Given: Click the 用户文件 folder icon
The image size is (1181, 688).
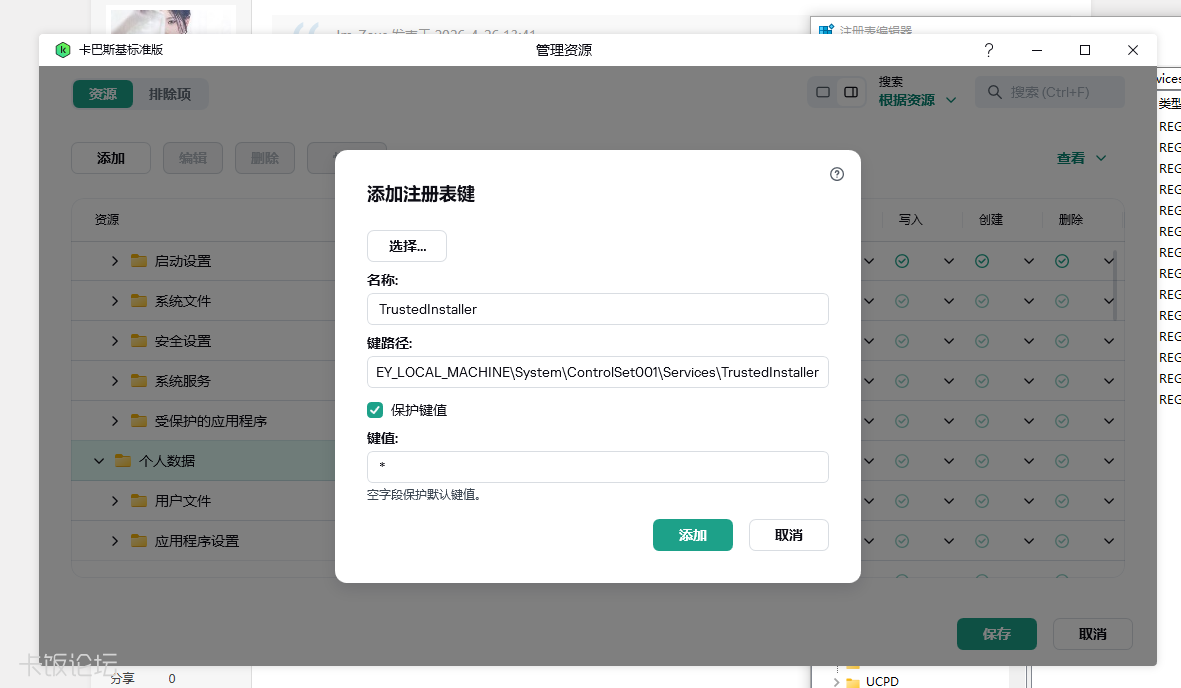Looking at the screenshot, I should point(139,500).
